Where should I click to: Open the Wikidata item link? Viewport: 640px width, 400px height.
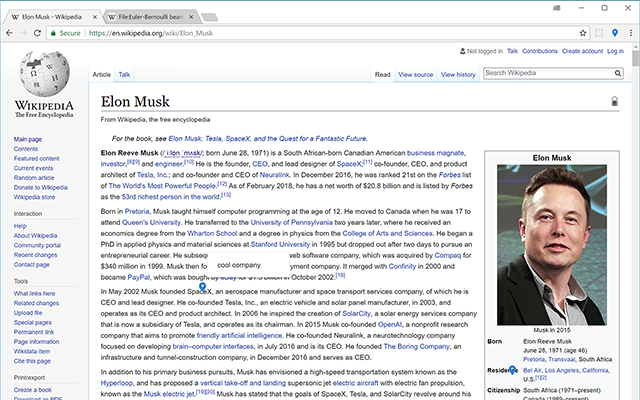click(32, 351)
